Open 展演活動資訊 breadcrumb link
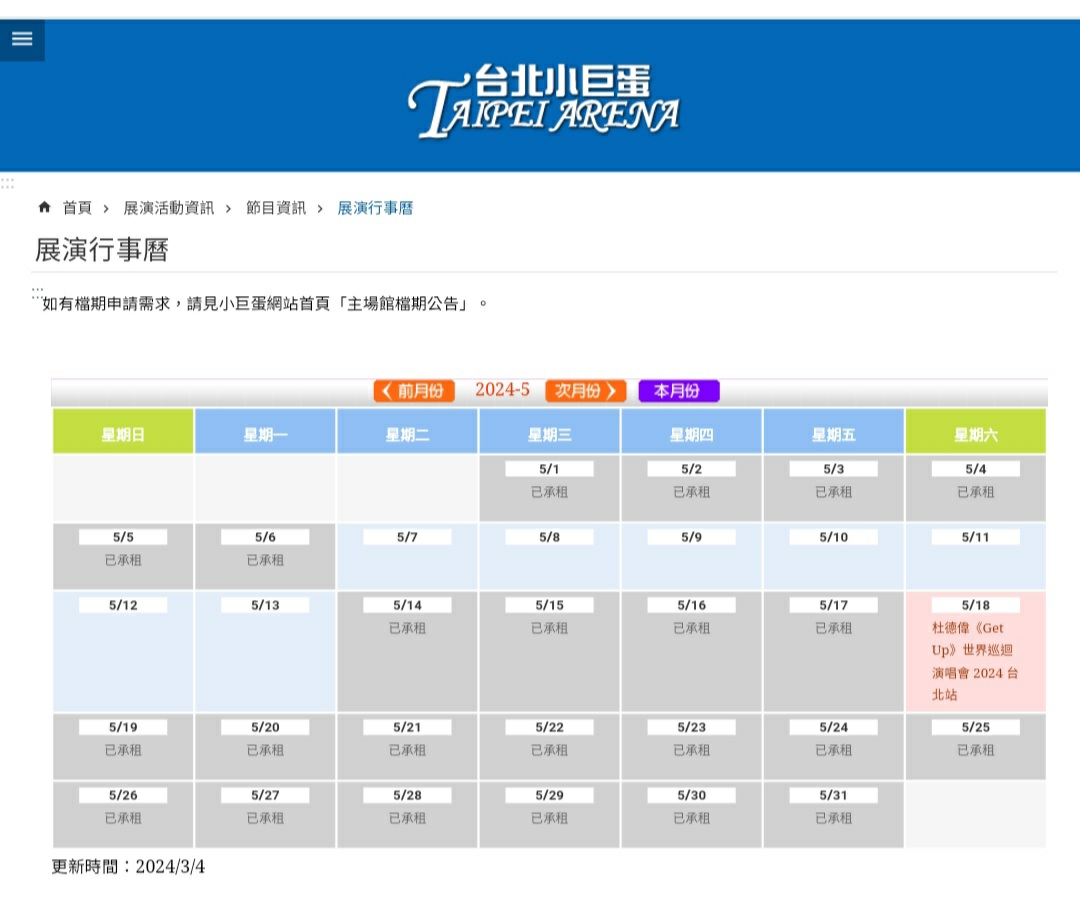This screenshot has height=921, width=1080. [168, 208]
